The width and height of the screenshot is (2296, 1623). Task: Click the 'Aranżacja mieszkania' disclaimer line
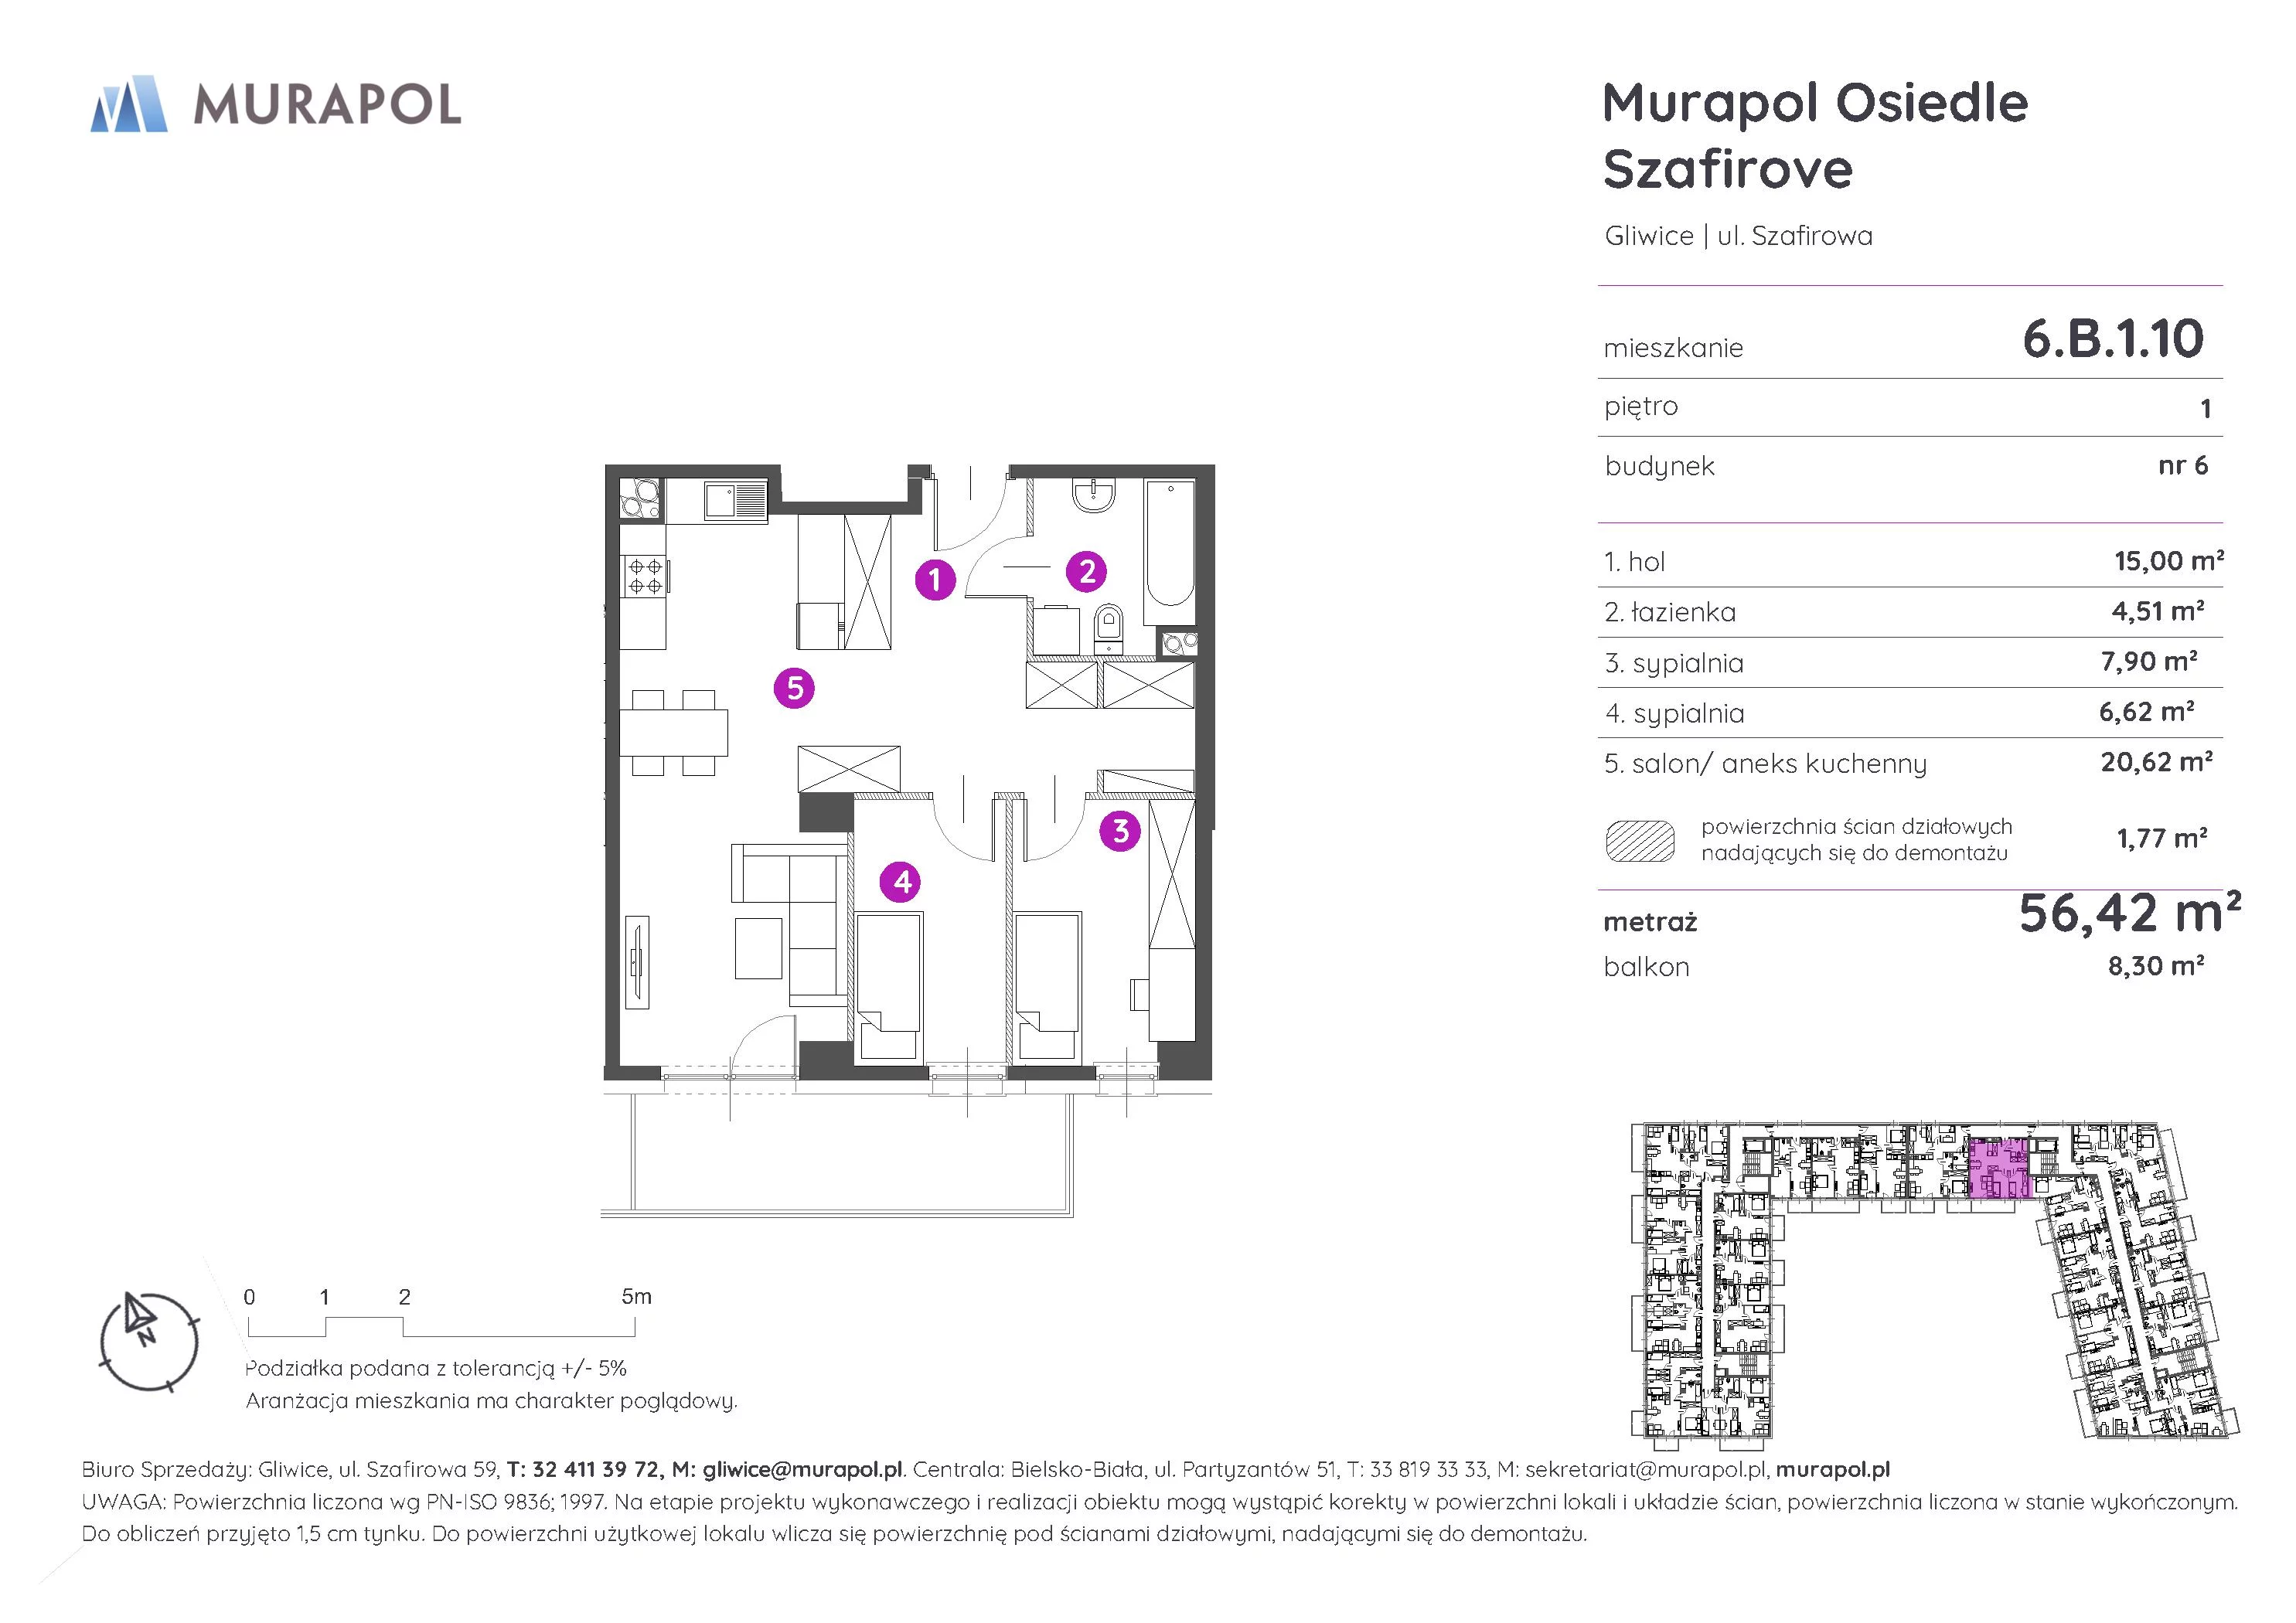[491, 1401]
